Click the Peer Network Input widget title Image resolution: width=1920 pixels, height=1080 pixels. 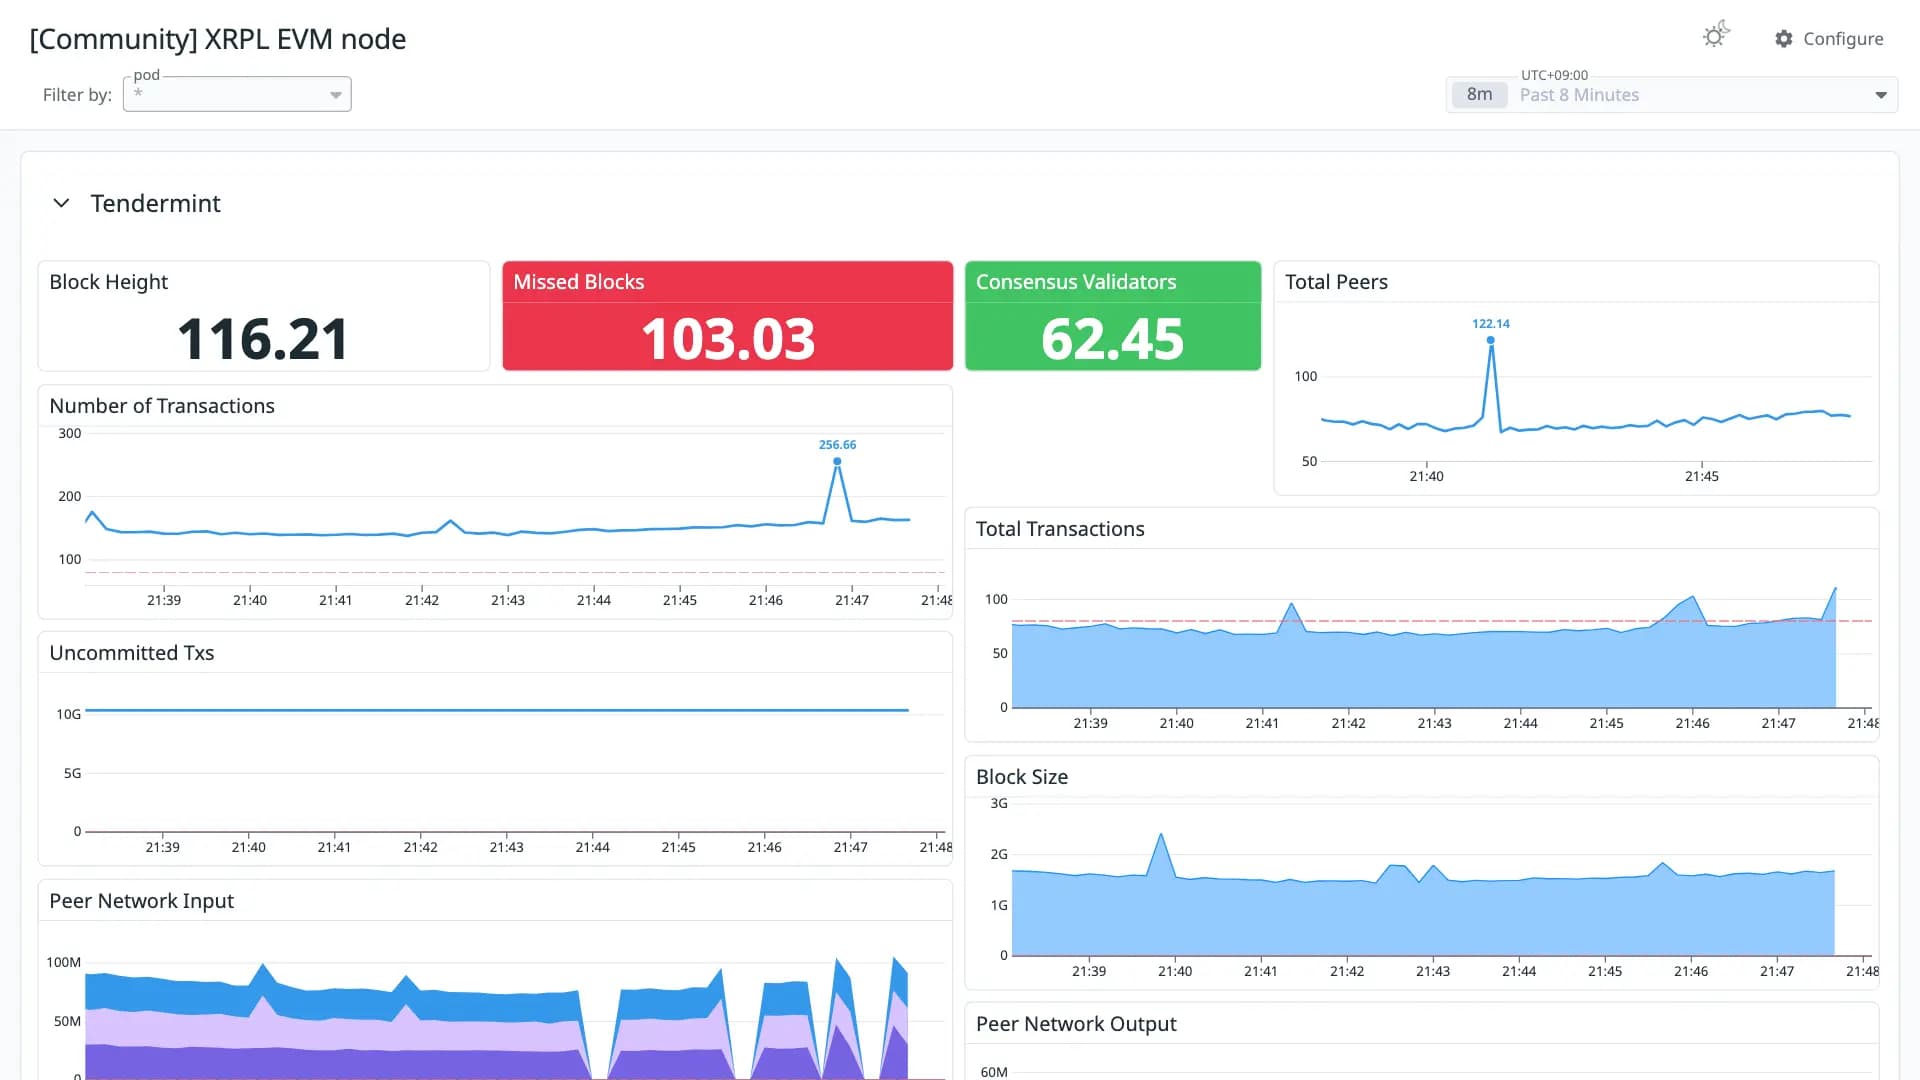[141, 901]
